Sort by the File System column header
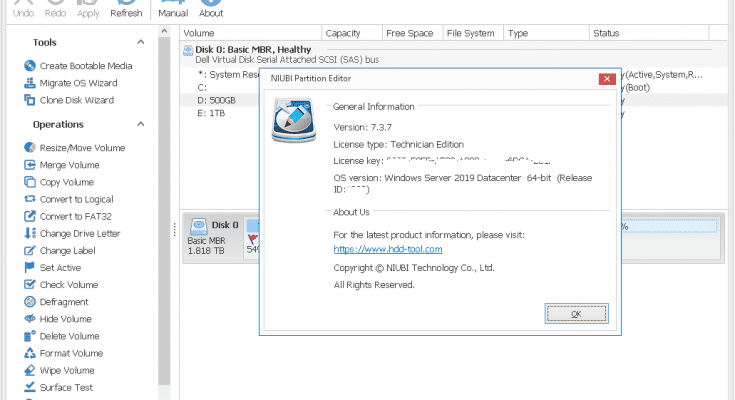Image resolution: width=735 pixels, height=400 pixels. click(473, 33)
